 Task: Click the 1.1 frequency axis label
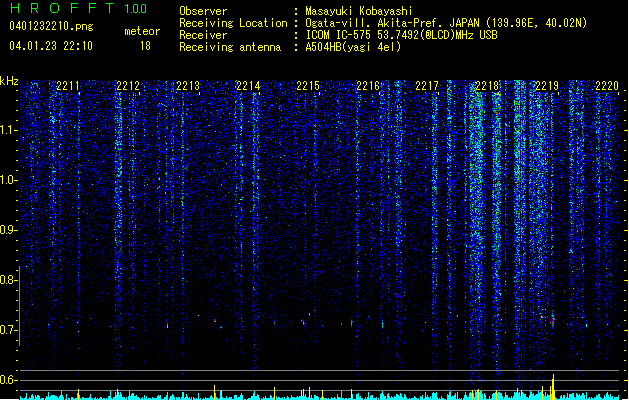[x=8, y=130]
